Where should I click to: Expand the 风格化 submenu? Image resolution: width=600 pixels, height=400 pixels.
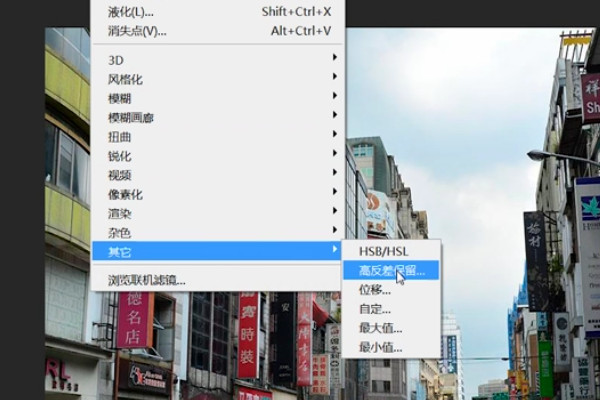[x=217, y=79]
